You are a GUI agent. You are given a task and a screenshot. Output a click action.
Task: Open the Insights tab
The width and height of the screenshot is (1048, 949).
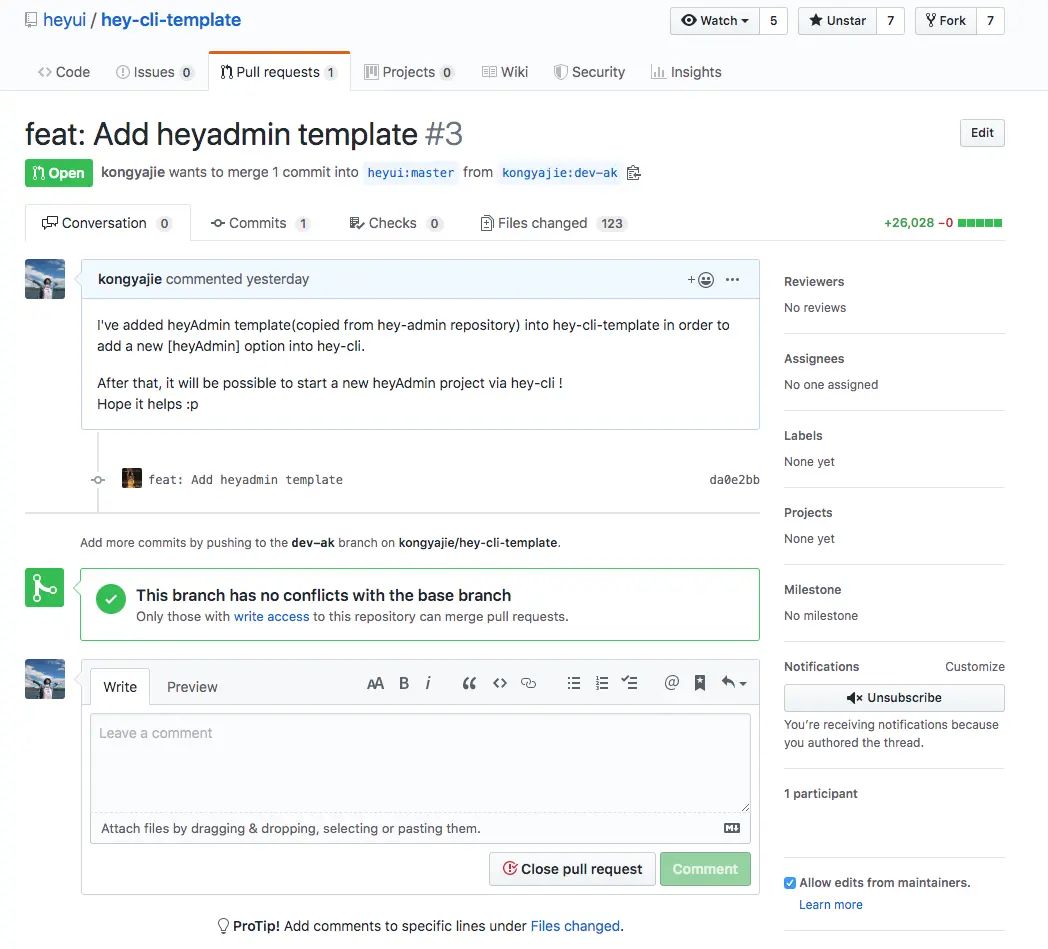coord(686,72)
